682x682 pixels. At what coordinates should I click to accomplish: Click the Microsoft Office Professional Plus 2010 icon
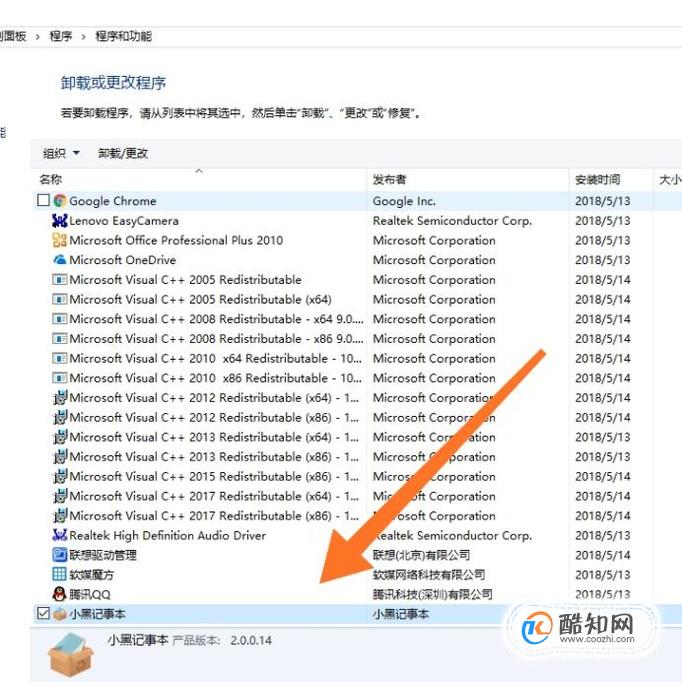(60, 240)
